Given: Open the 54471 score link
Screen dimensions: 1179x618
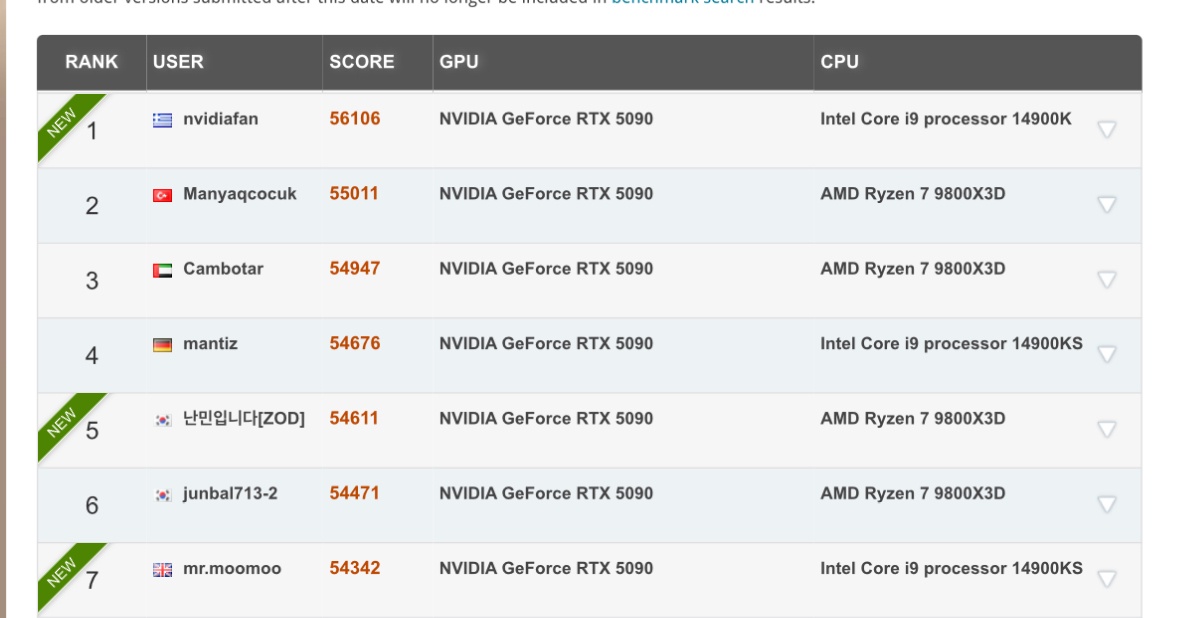Looking at the screenshot, I should [x=354, y=494].
